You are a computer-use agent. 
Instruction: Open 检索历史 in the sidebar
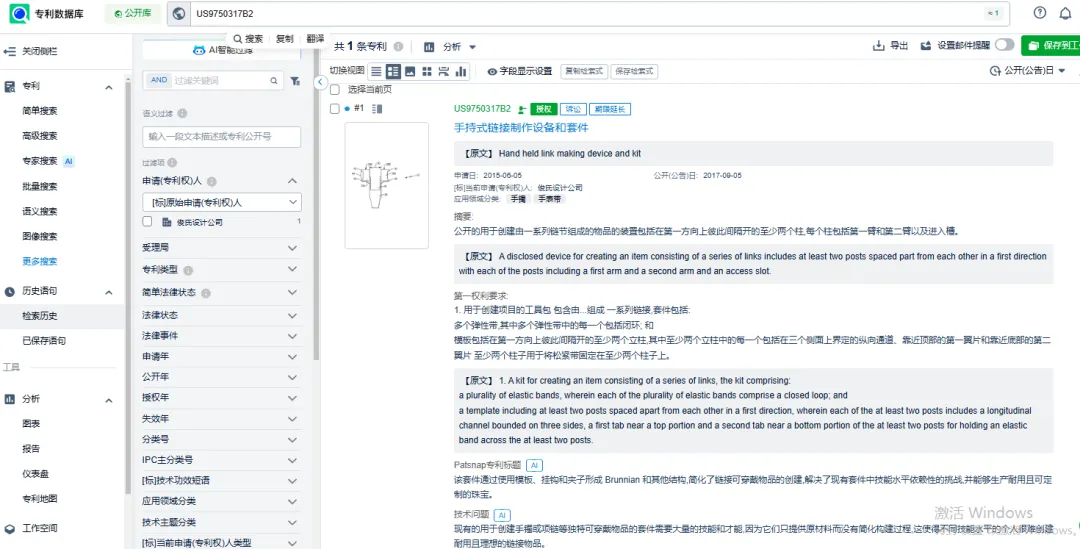pyautogui.click(x=39, y=316)
